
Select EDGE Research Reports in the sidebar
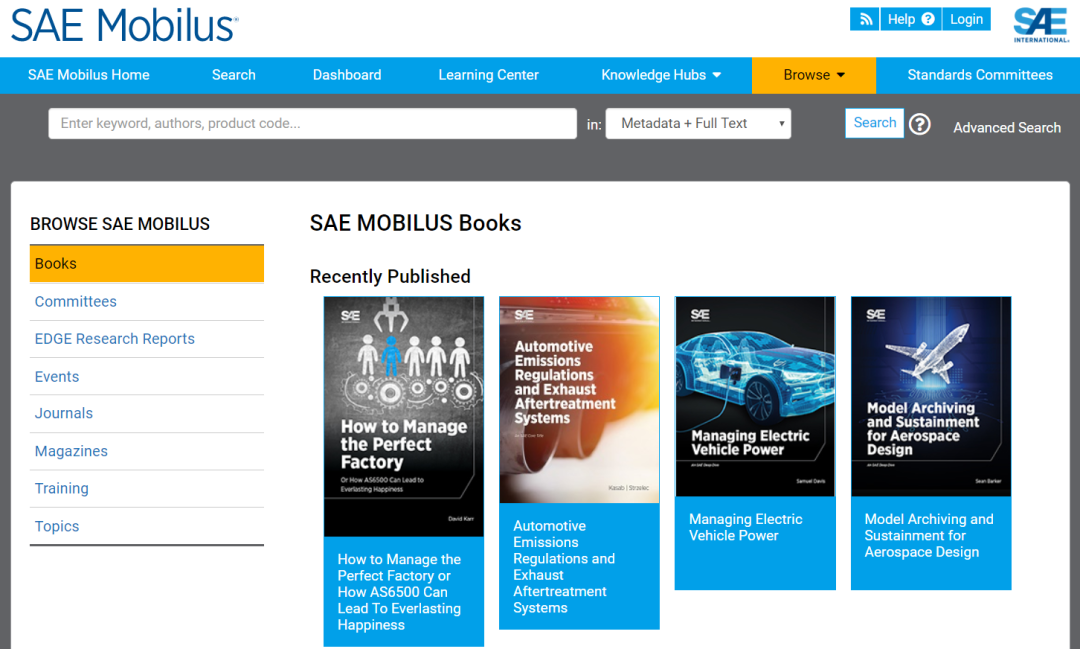[115, 339]
